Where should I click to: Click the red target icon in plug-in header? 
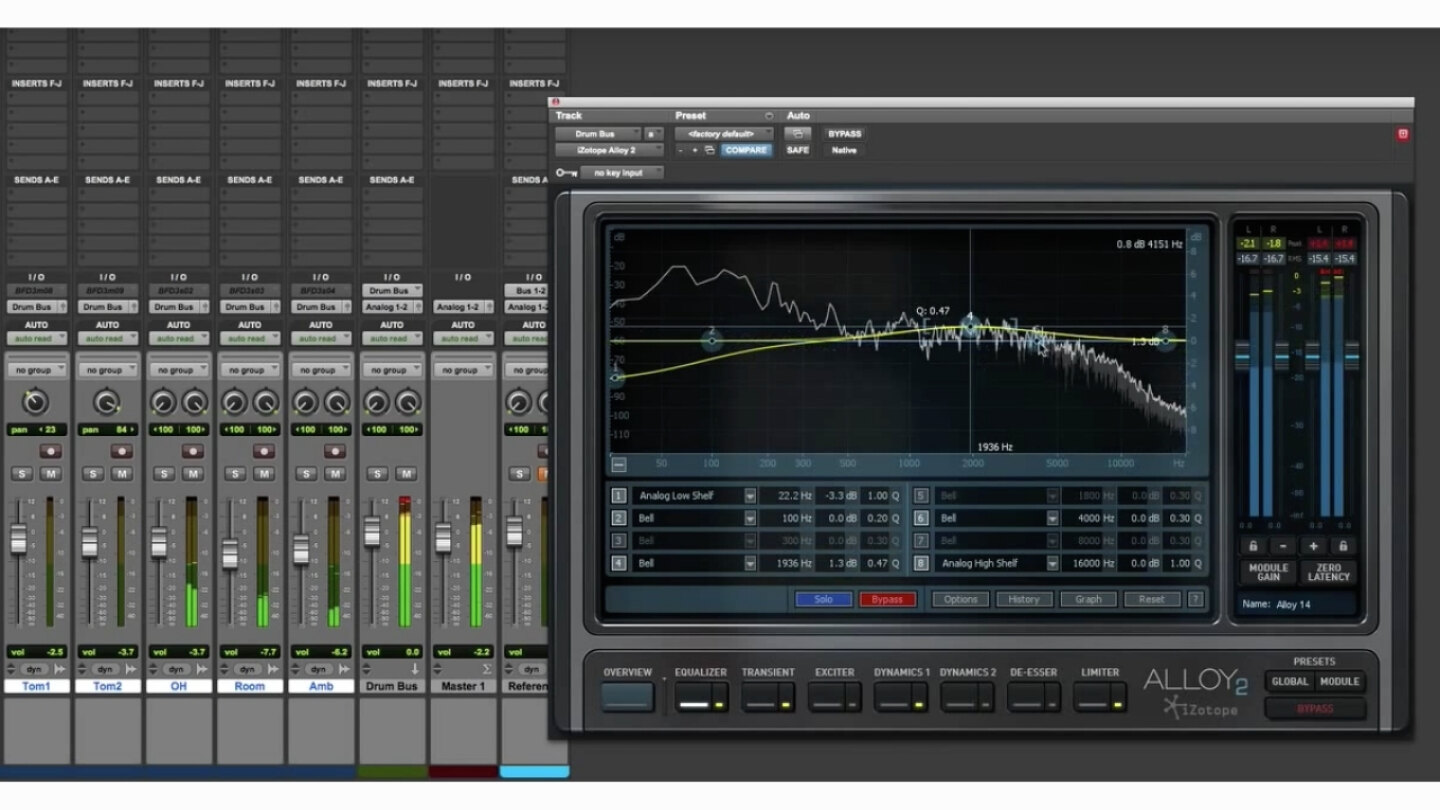click(x=1403, y=134)
